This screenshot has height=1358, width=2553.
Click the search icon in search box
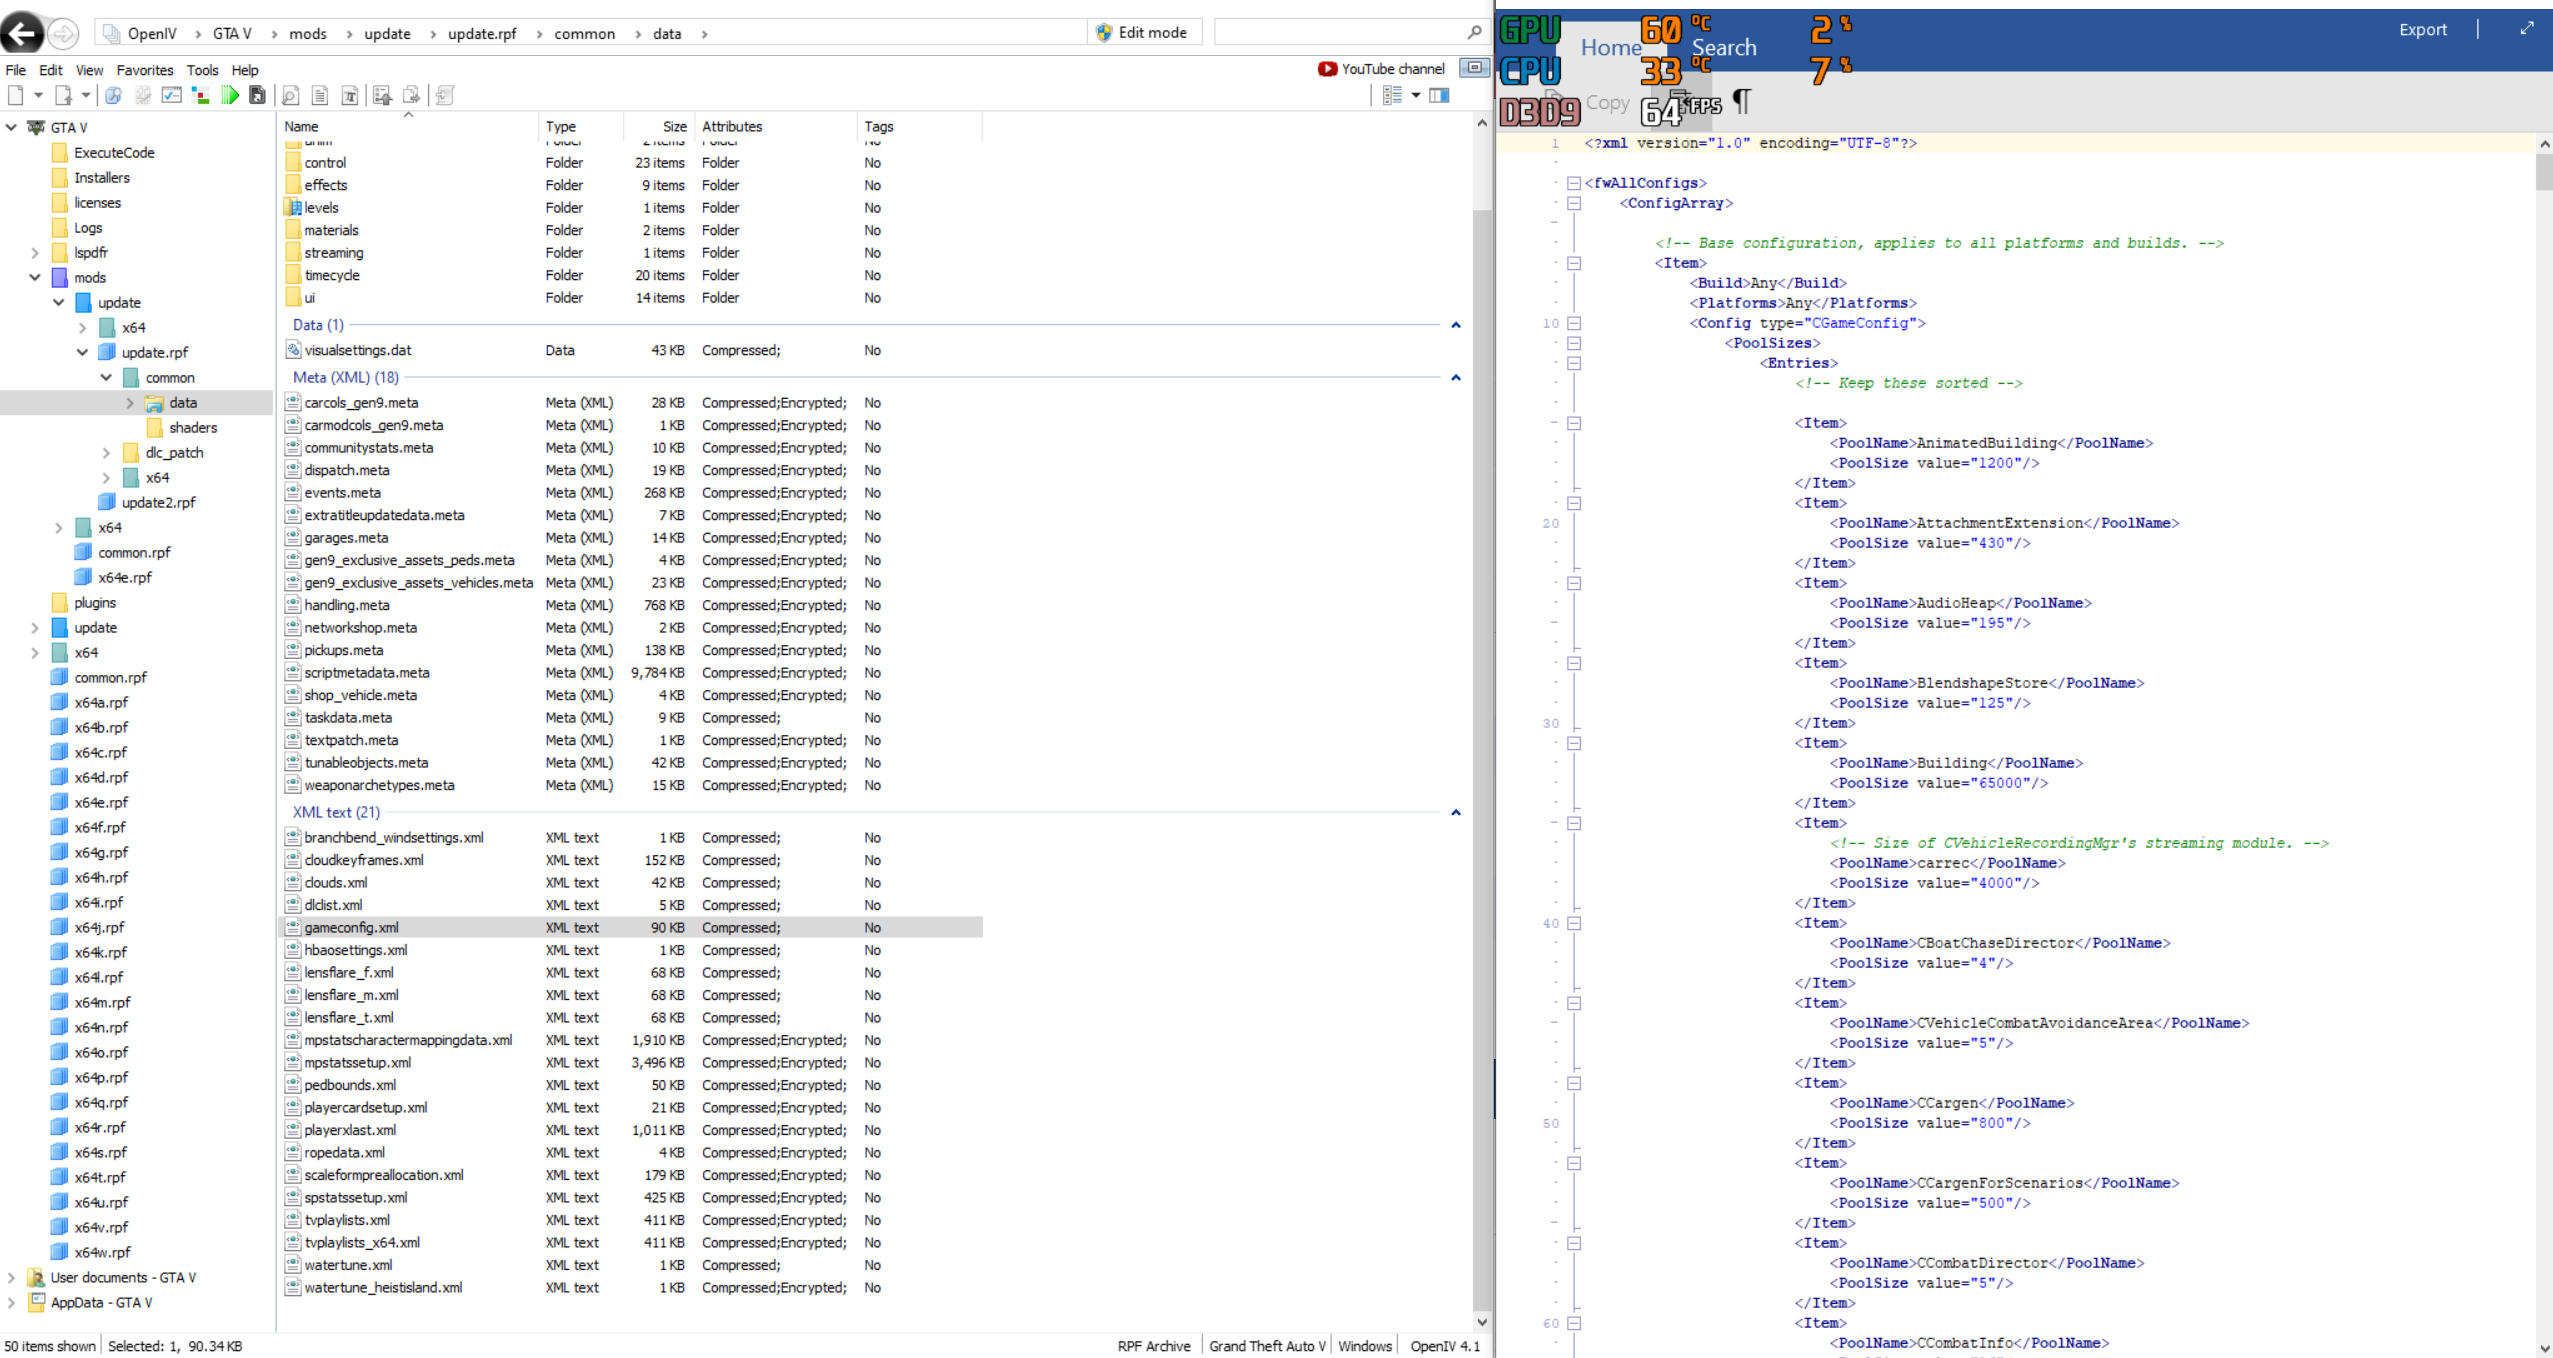point(1474,33)
